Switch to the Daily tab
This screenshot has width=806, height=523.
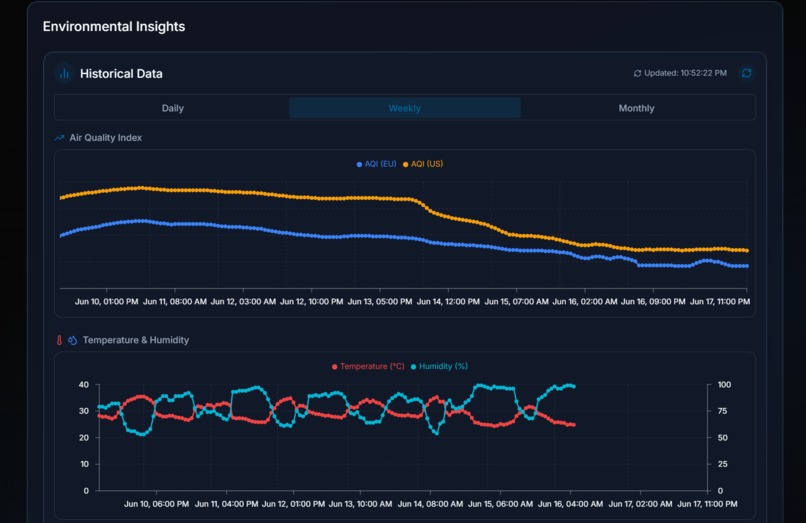(172, 108)
